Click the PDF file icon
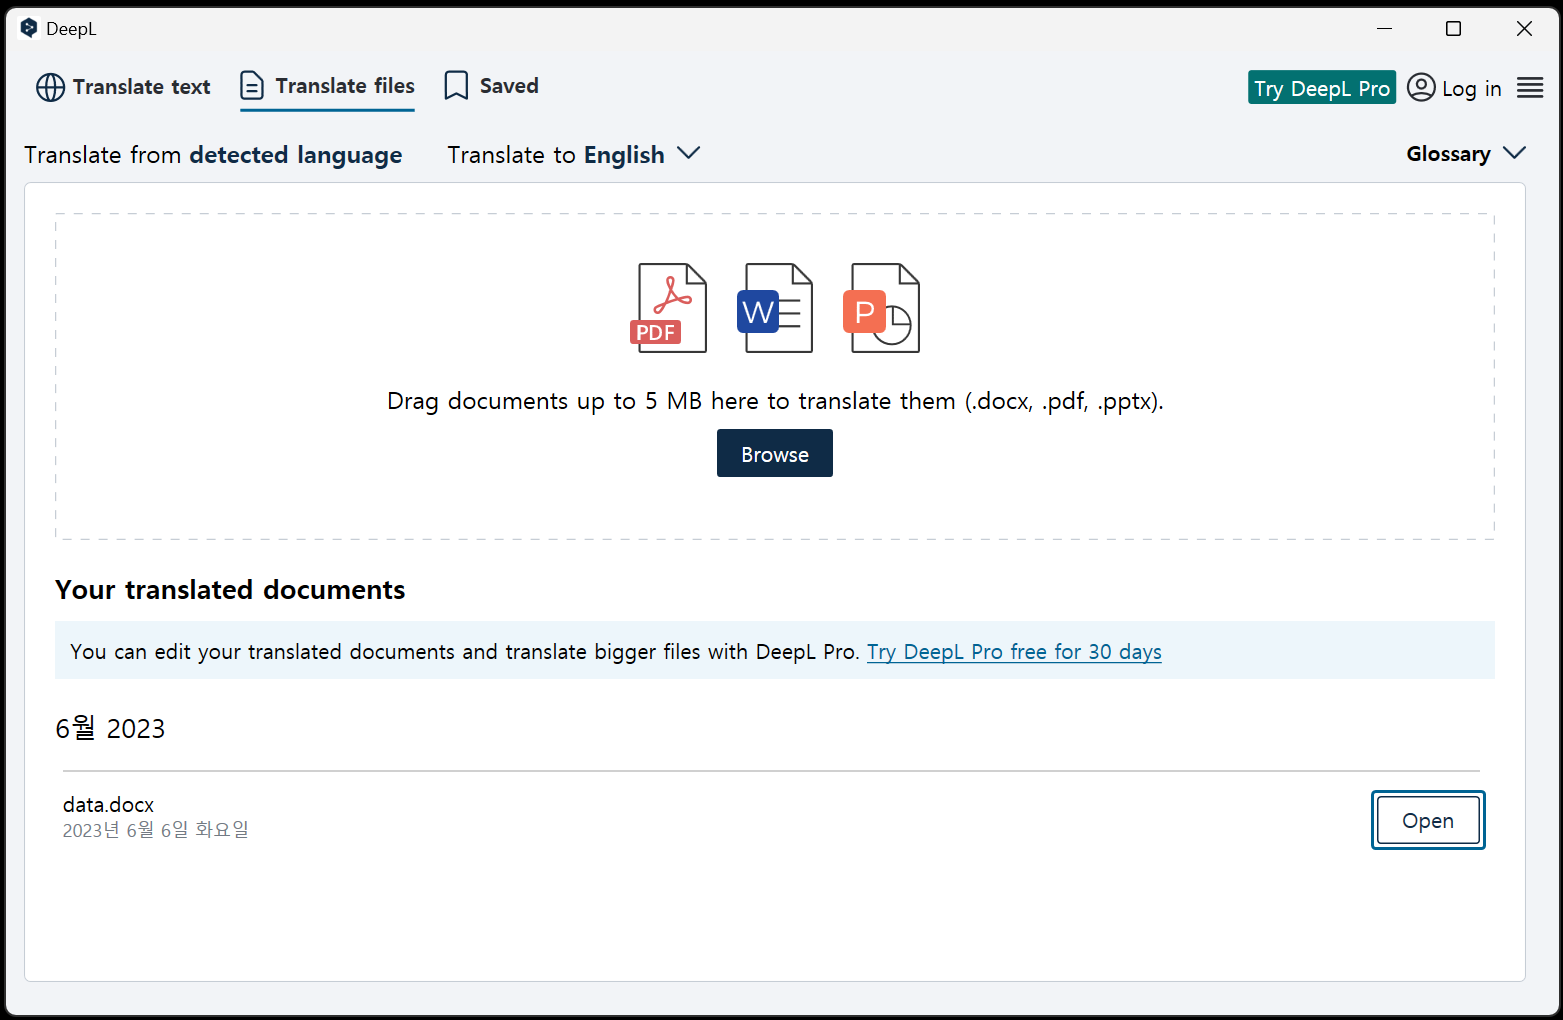 669,308
